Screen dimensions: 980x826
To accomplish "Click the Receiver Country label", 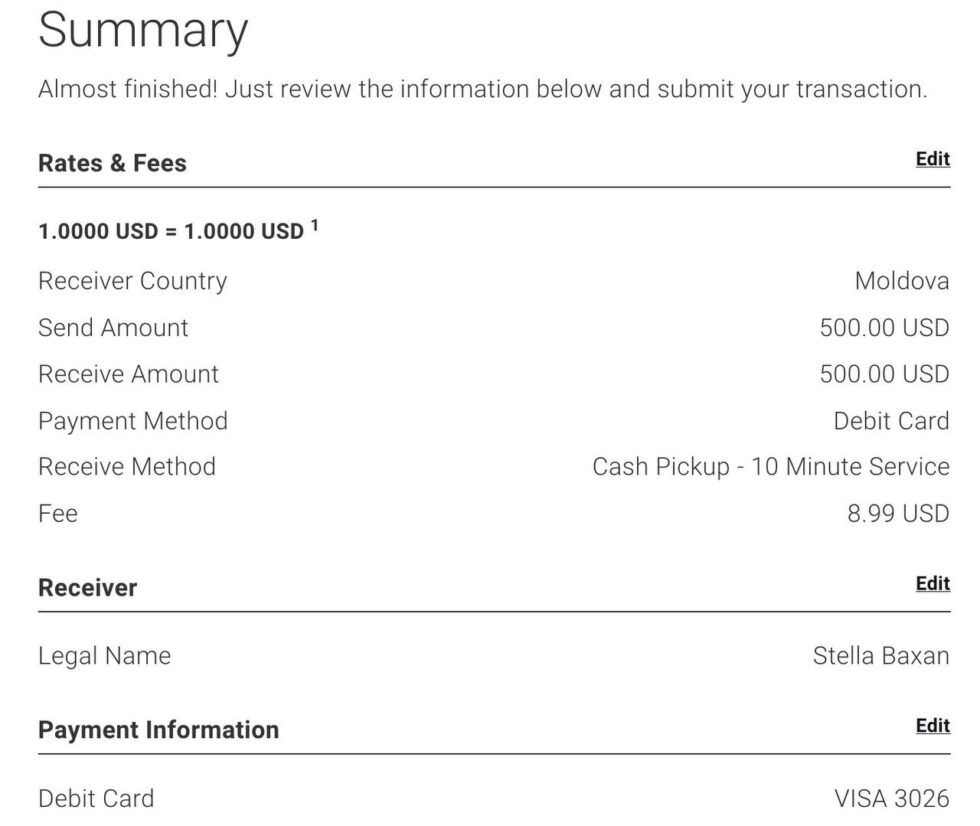I will pyautogui.click(x=132, y=281).
